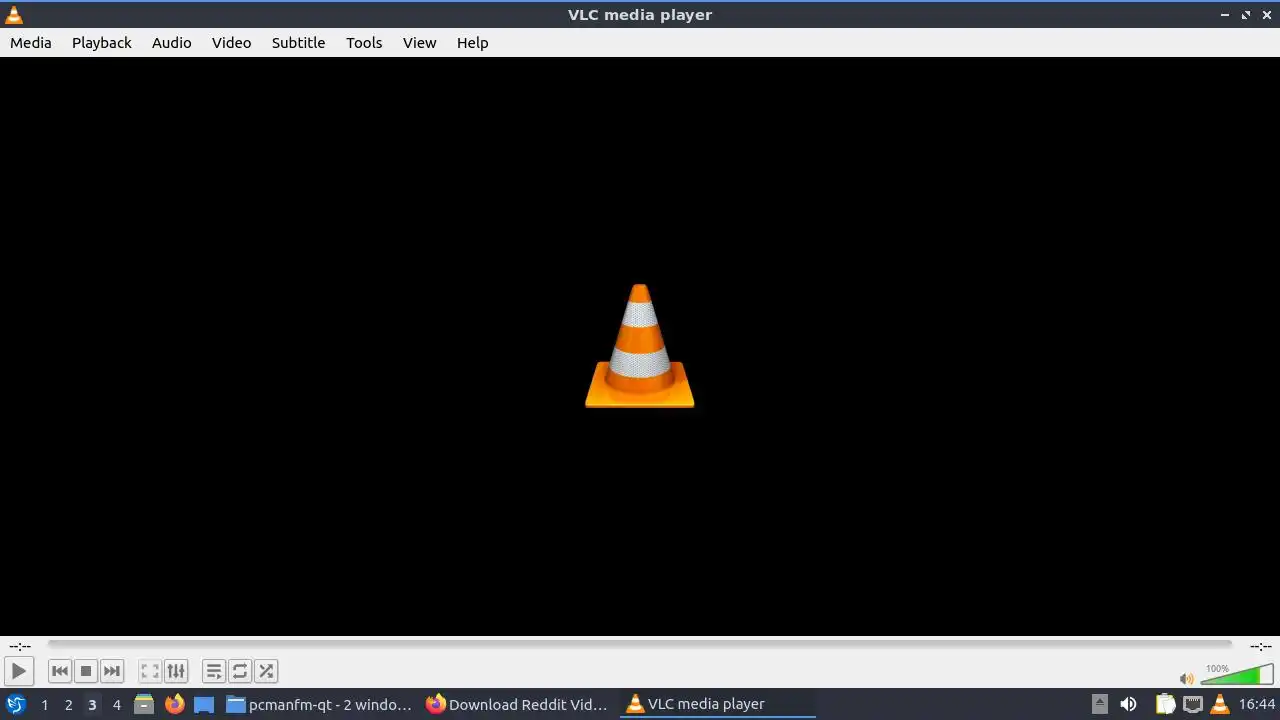This screenshot has width=1280, height=720.
Task: Open the Media menu
Action: coord(31,42)
